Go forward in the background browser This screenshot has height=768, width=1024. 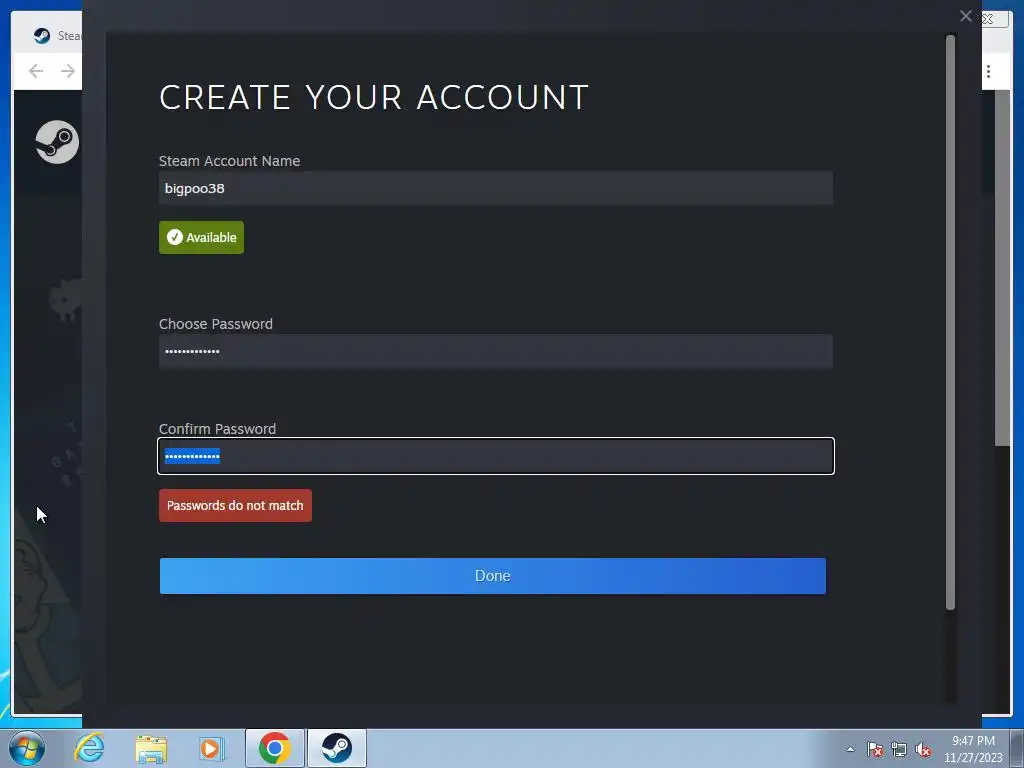tap(67, 71)
